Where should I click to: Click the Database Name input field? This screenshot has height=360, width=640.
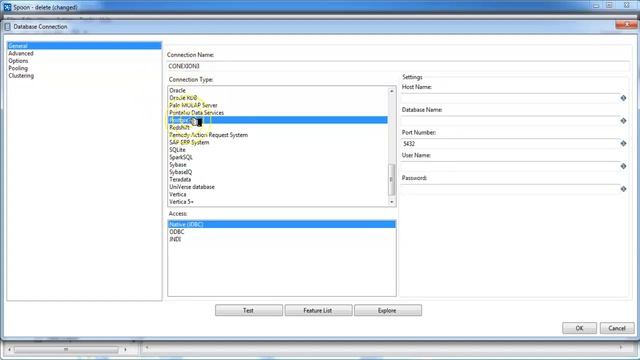(x=510, y=121)
